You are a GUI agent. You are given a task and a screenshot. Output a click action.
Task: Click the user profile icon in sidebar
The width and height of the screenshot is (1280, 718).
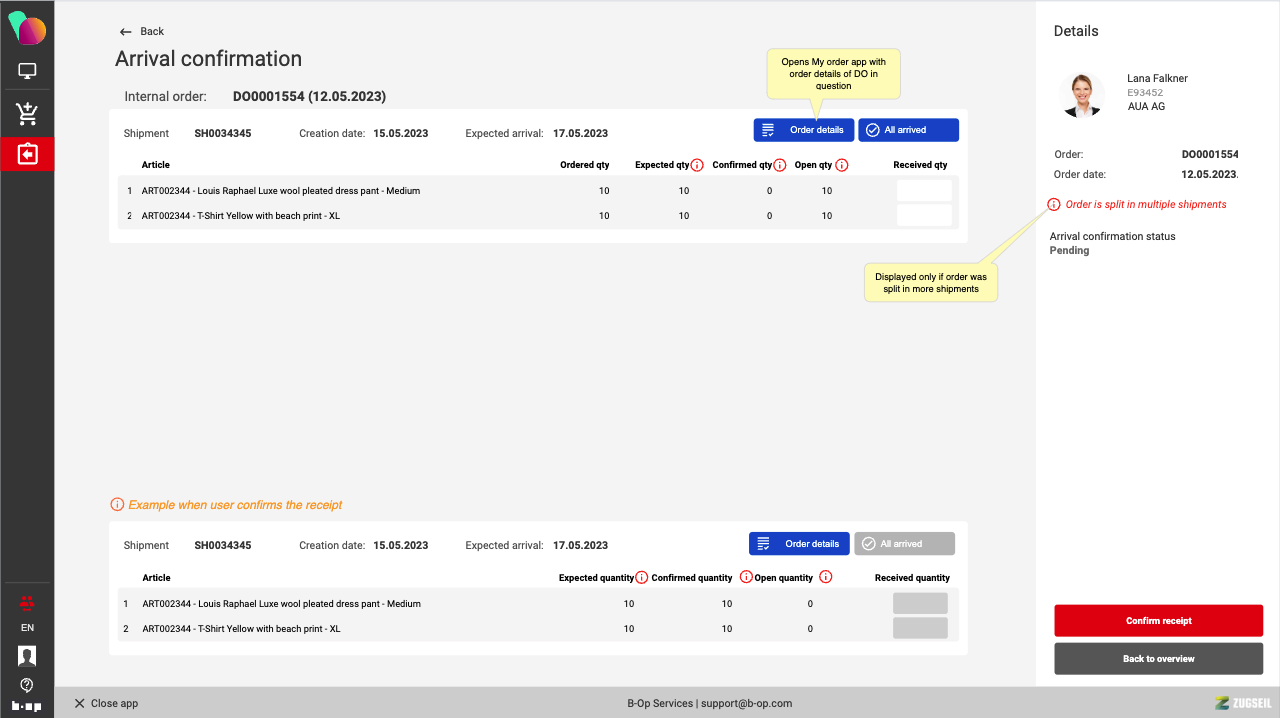click(x=27, y=656)
